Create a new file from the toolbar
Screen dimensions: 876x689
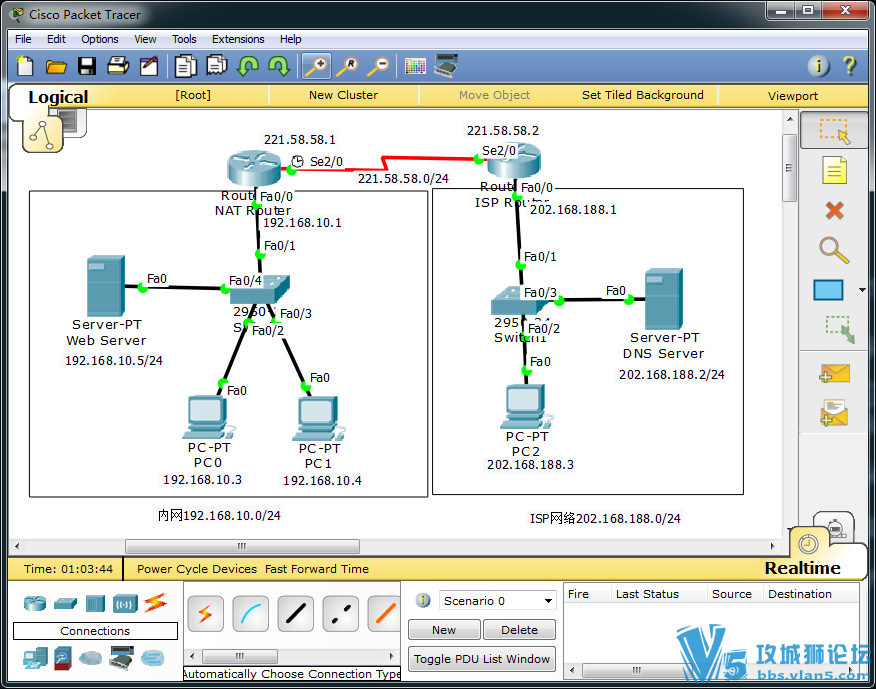click(25, 66)
